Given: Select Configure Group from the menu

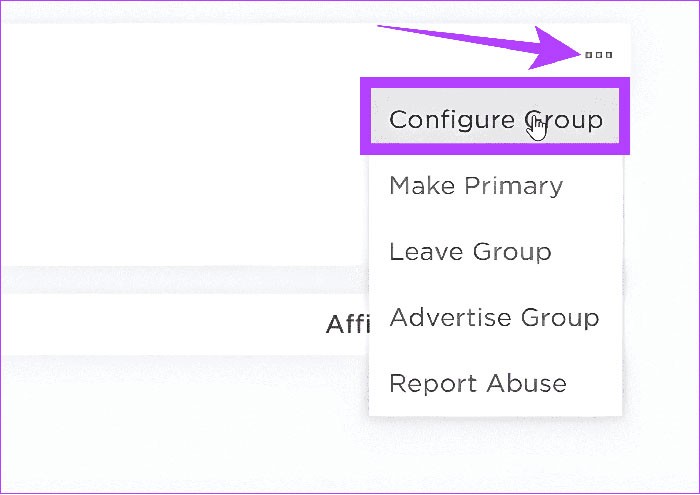Looking at the screenshot, I should pos(495,120).
